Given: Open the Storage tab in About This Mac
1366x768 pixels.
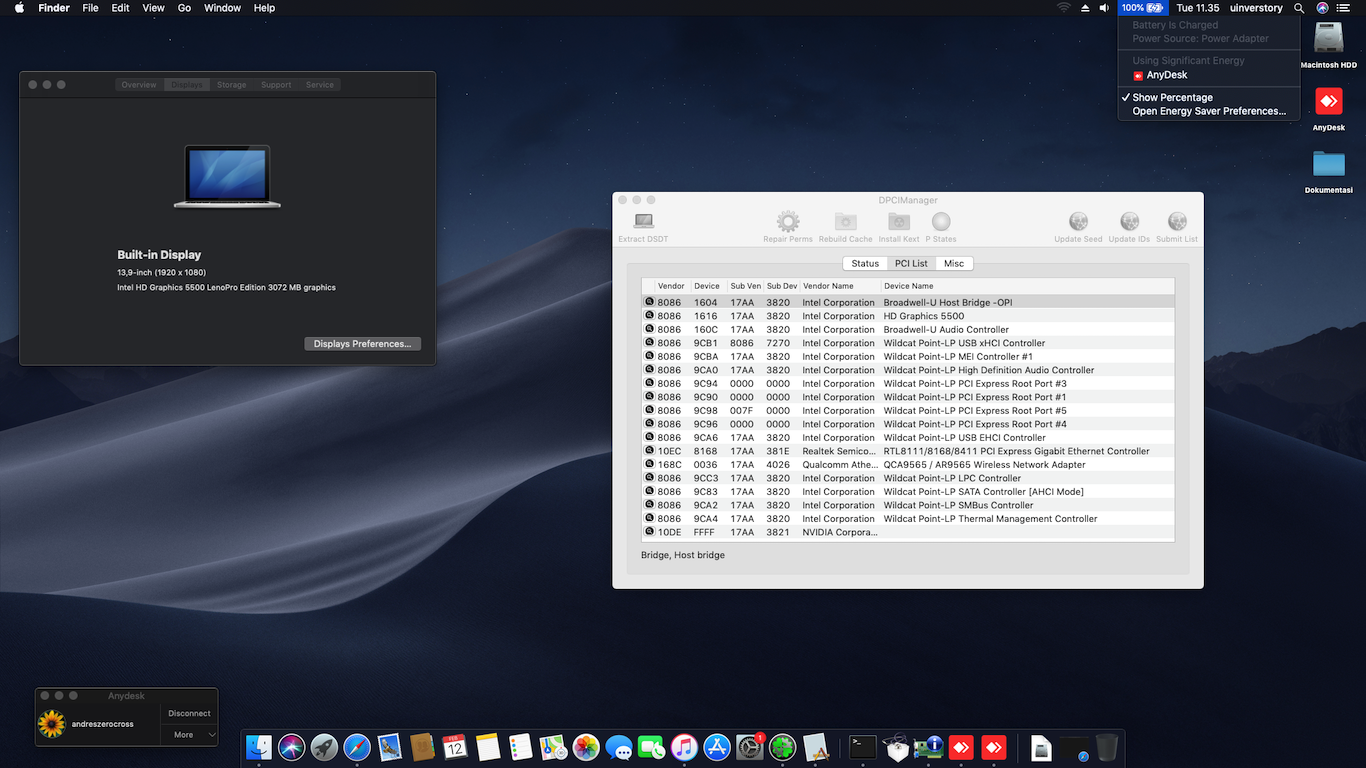Looking at the screenshot, I should 231,85.
